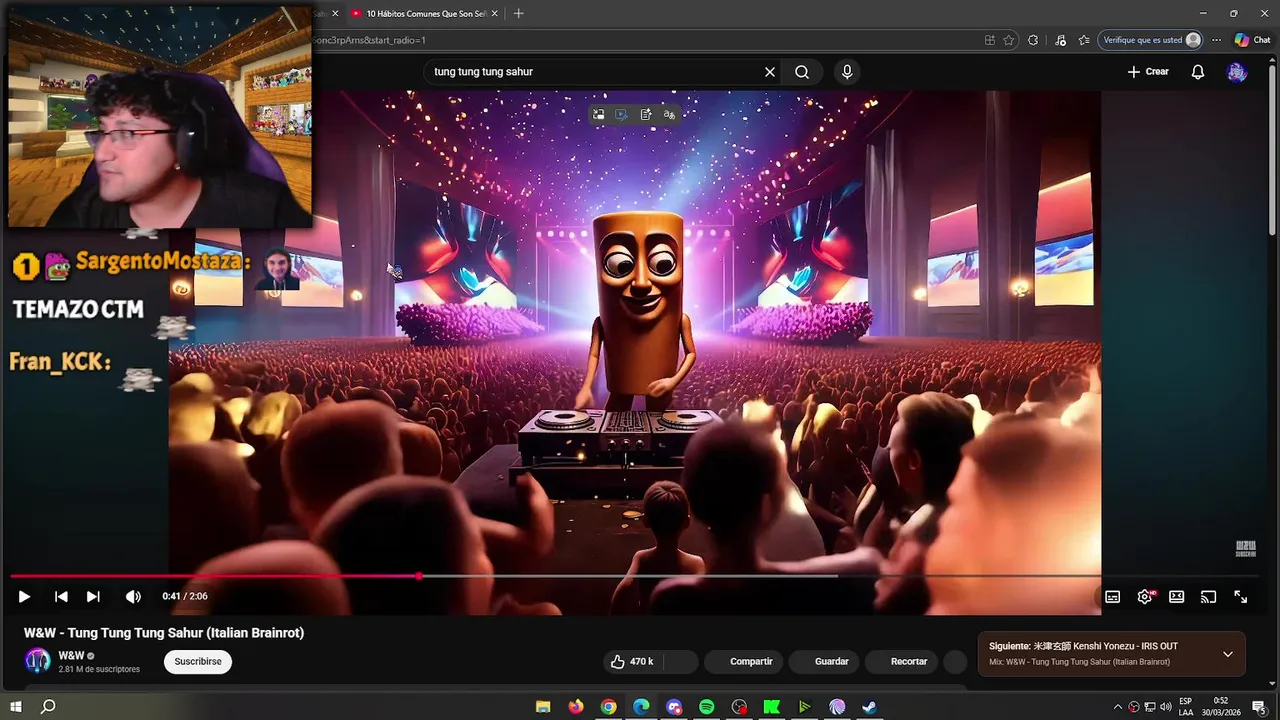Open the browser extensions puzzle icon
1280x720 pixels.
[1033, 40]
